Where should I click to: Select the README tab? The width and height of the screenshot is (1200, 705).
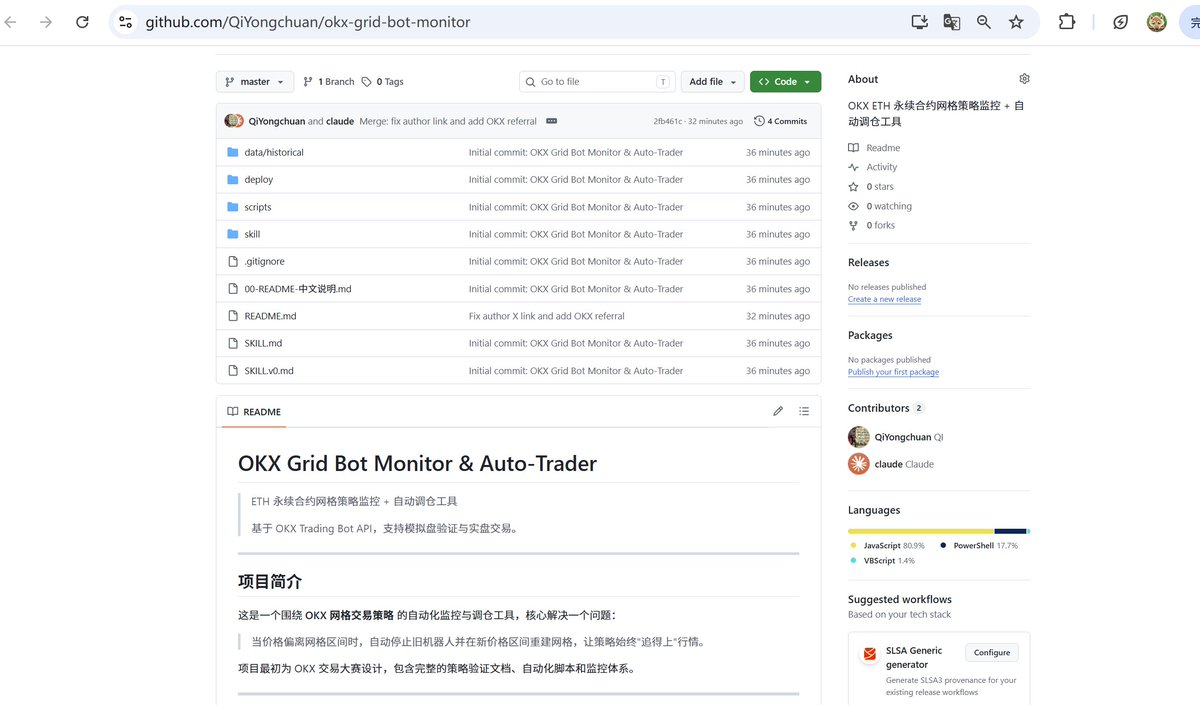[254, 412]
